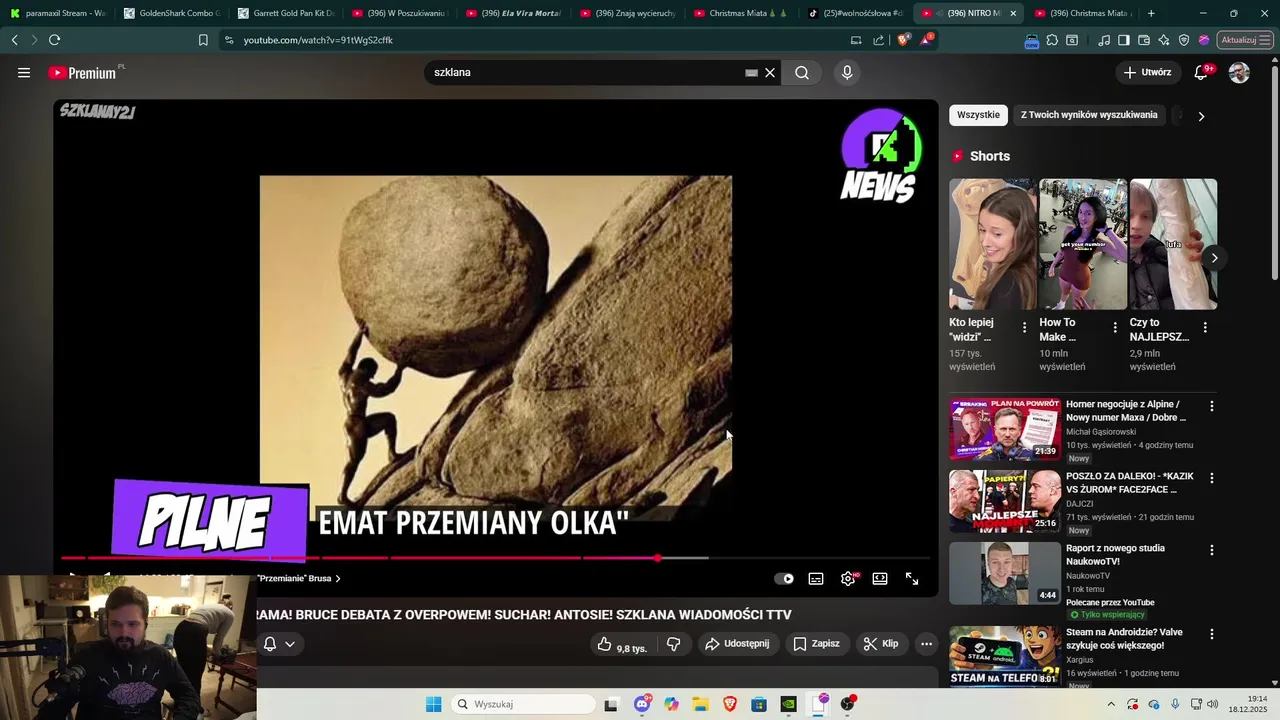Click the Udostępnij share button
This screenshot has width=1280, height=720.
click(737, 644)
